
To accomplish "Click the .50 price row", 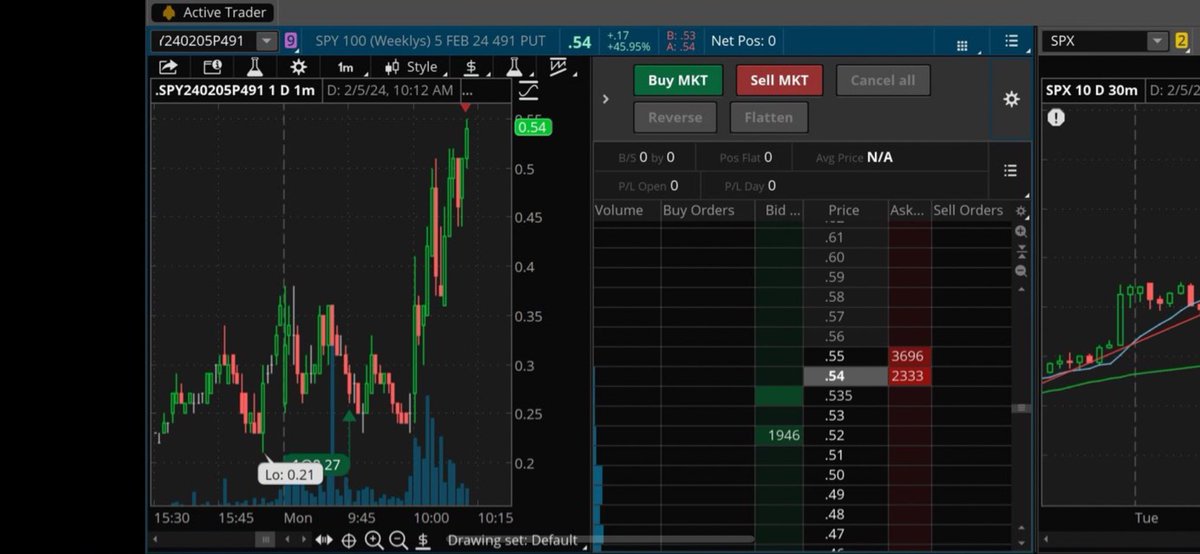I will point(845,475).
